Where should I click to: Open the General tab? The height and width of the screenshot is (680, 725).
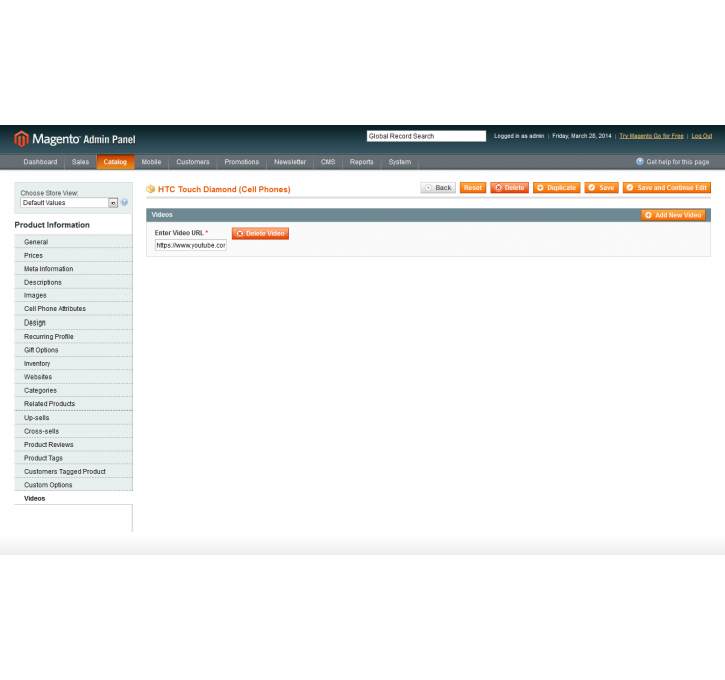click(x=74, y=242)
